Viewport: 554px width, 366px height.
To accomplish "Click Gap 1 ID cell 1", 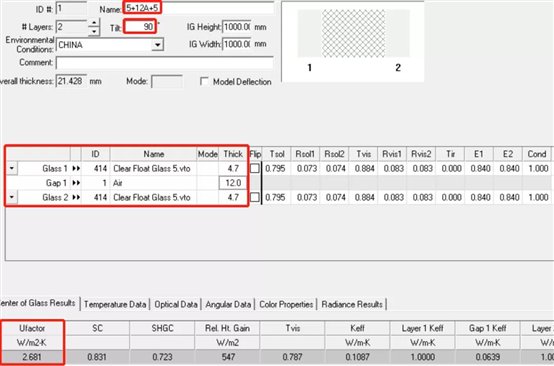I will coord(96,183).
